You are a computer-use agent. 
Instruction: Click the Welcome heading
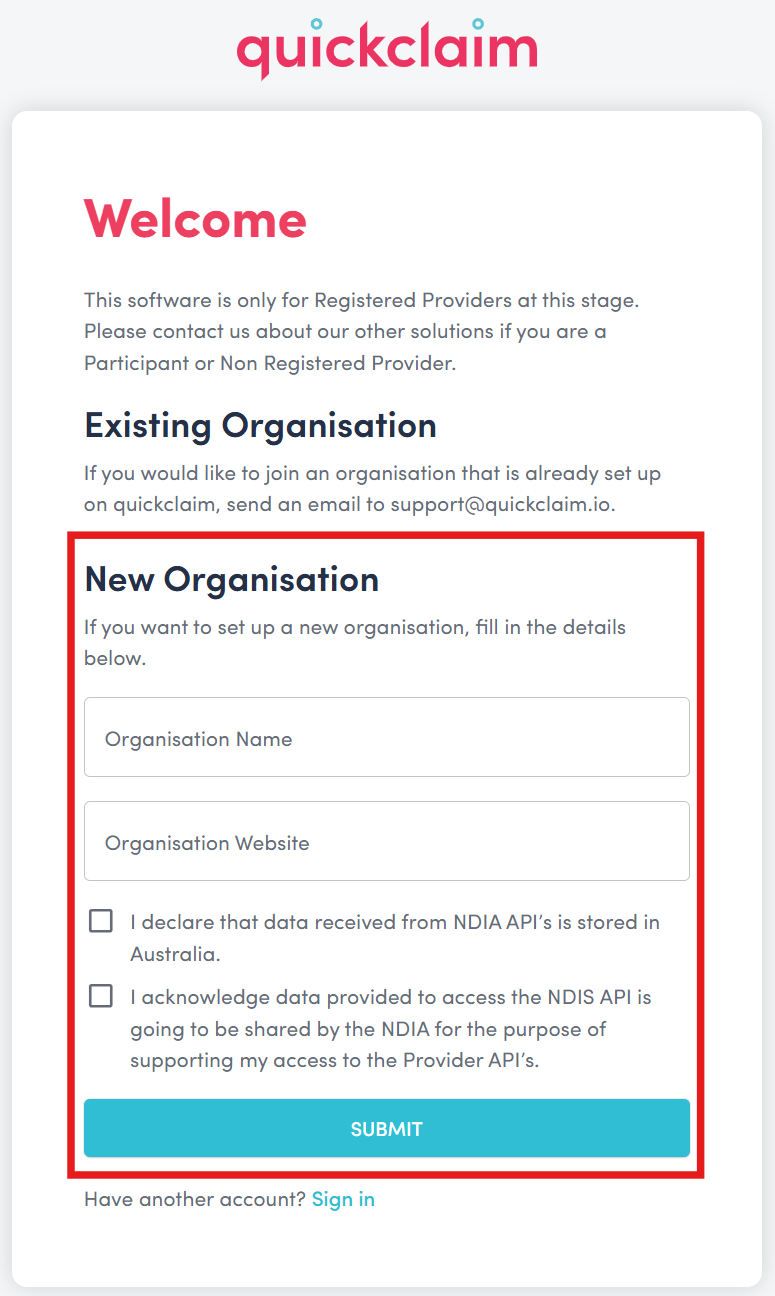(196, 219)
